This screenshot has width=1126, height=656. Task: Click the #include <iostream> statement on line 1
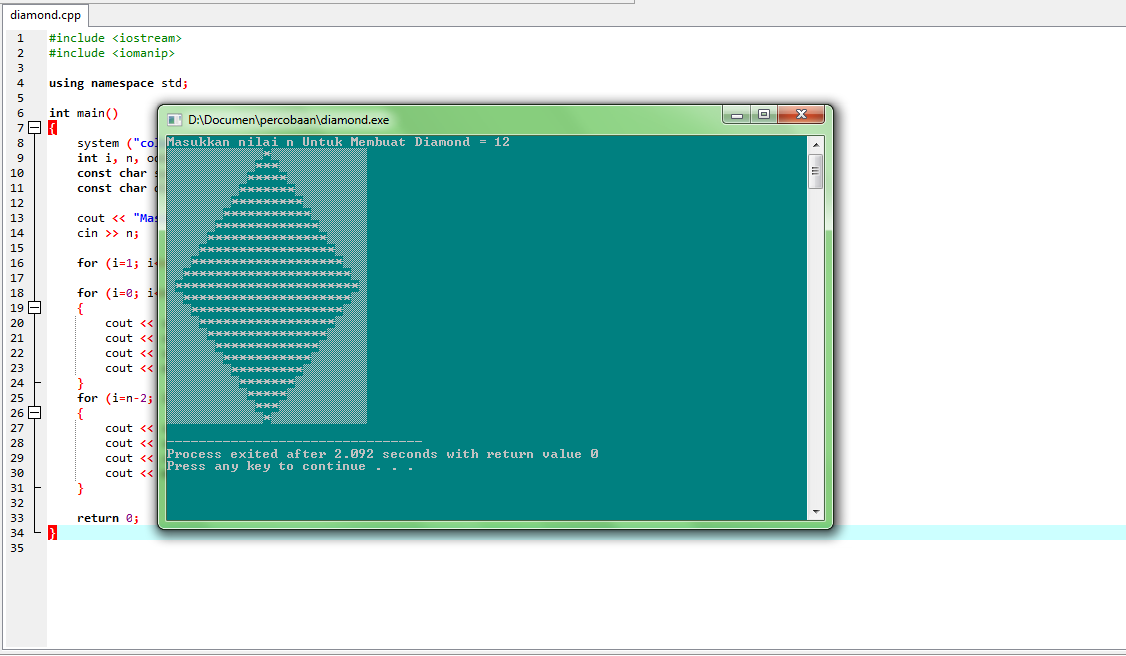[x=113, y=37]
